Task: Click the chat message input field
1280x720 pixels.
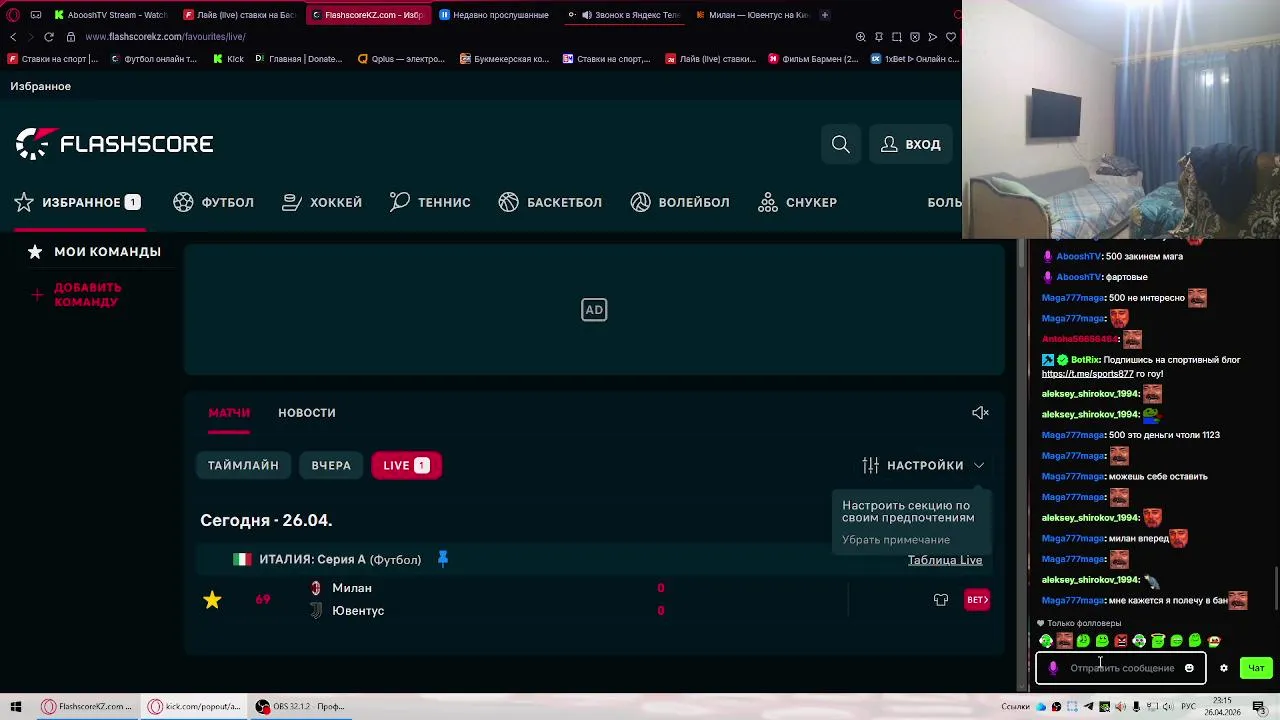Action: [x=1122, y=668]
